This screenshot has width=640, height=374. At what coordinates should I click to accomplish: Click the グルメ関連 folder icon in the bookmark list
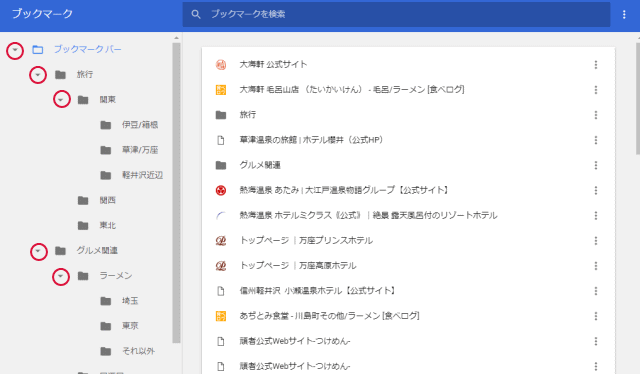pos(221,165)
